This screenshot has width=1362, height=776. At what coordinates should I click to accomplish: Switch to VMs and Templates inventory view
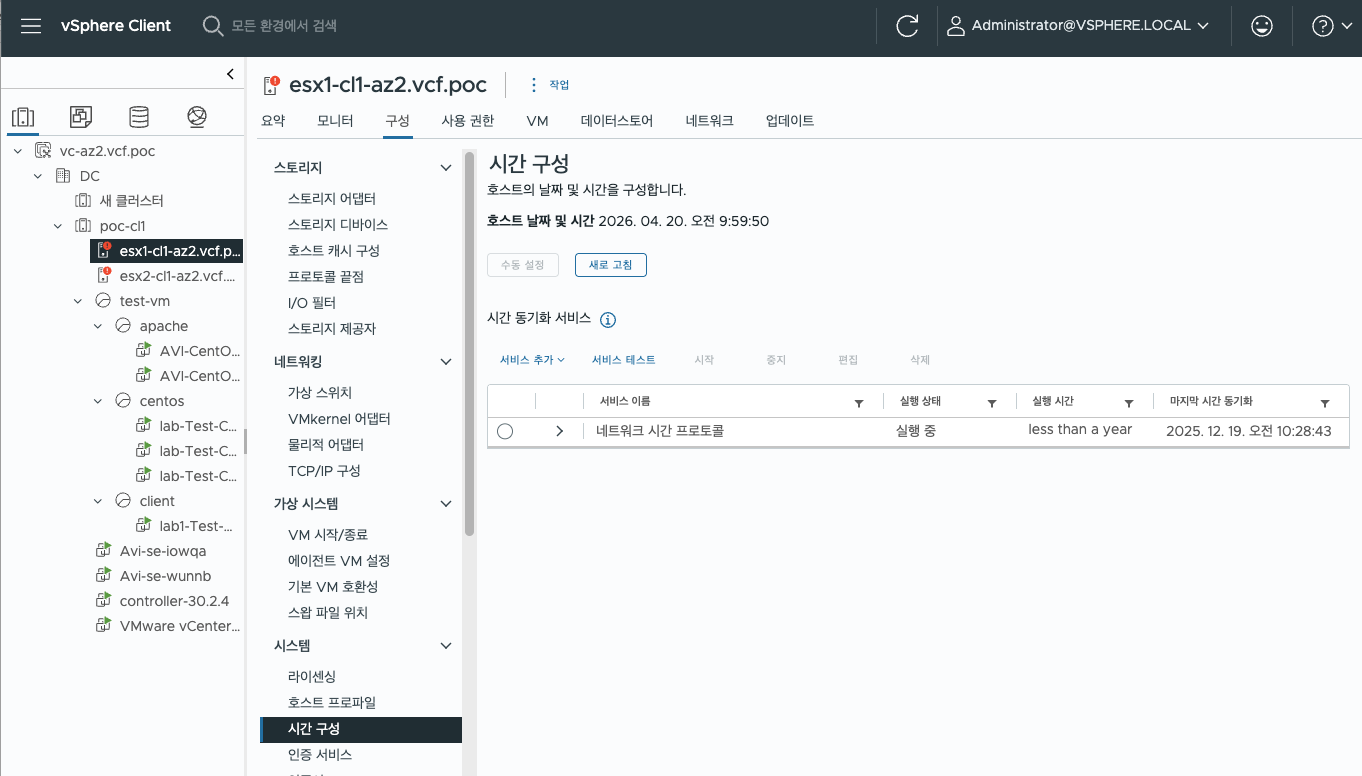(x=81, y=117)
